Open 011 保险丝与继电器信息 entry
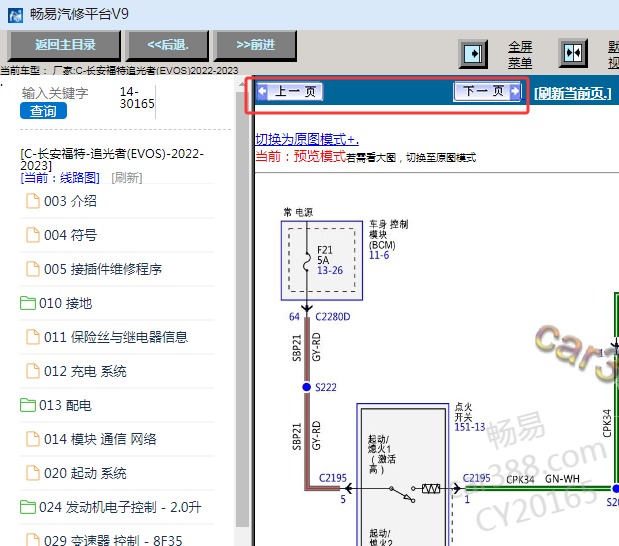Screen dimensions: 619x546 (x=117, y=337)
